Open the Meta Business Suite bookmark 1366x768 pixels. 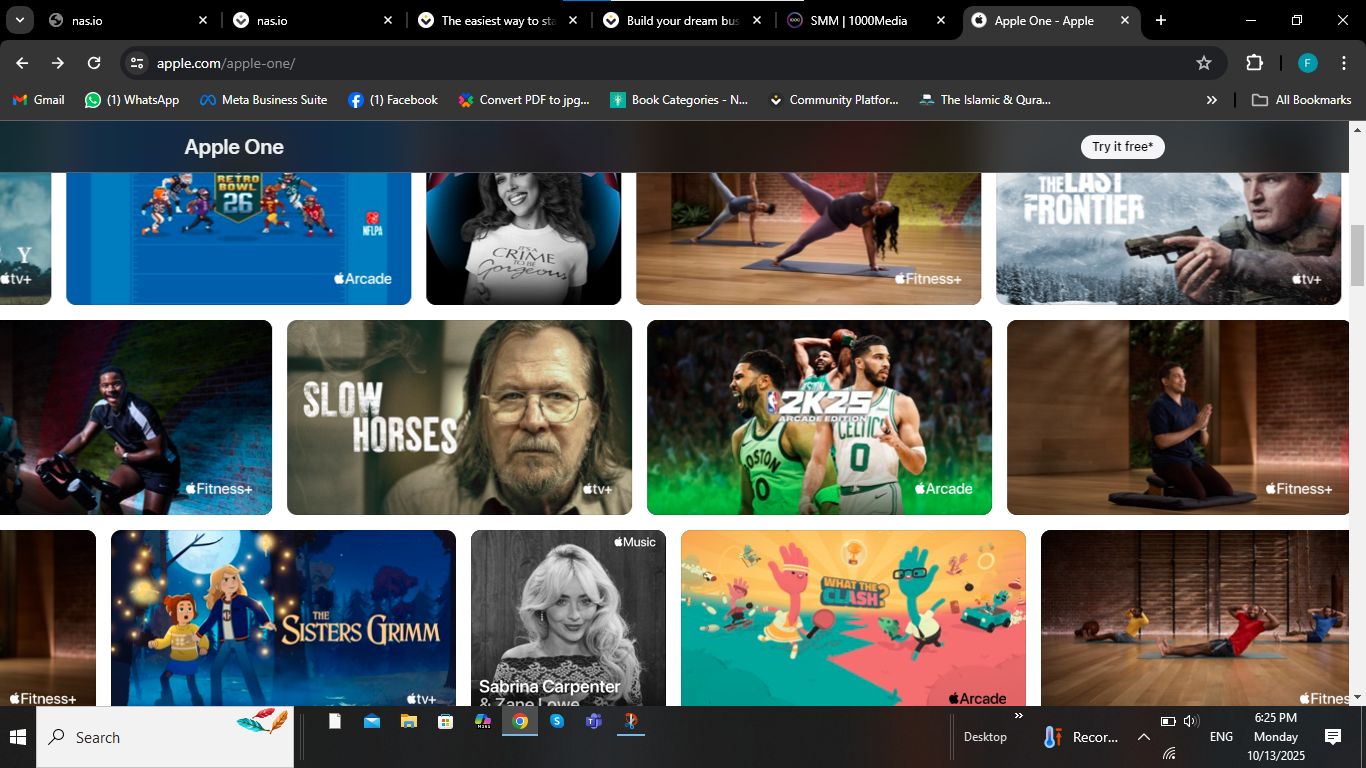pos(264,100)
